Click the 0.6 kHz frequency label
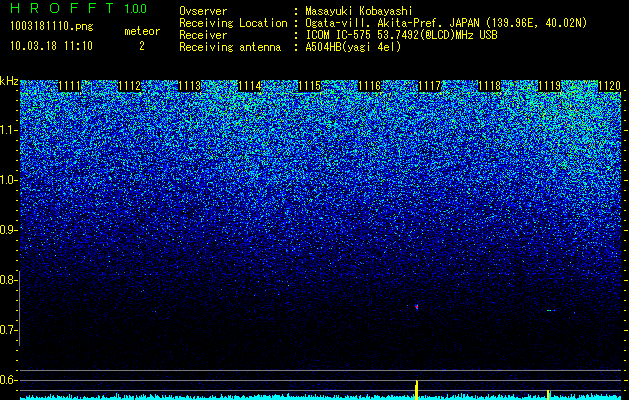The width and height of the screenshot is (629, 400). click(8, 380)
